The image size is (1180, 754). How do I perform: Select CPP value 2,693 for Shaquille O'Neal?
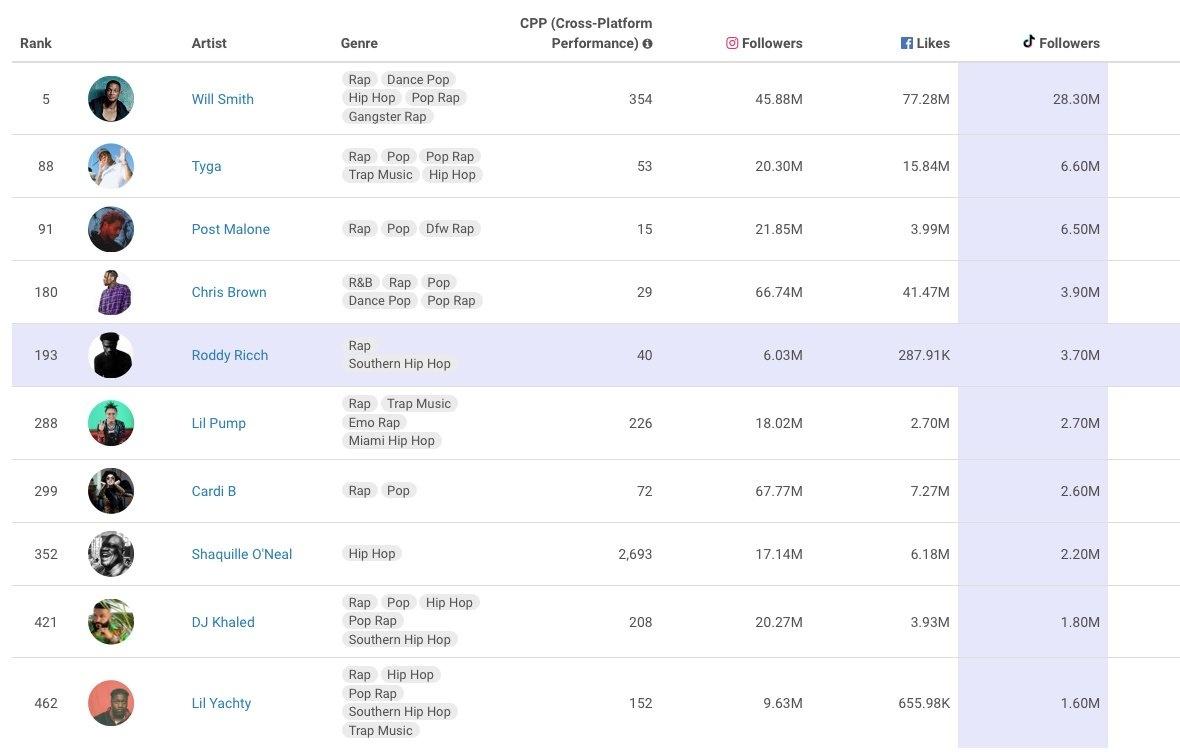click(x=635, y=554)
